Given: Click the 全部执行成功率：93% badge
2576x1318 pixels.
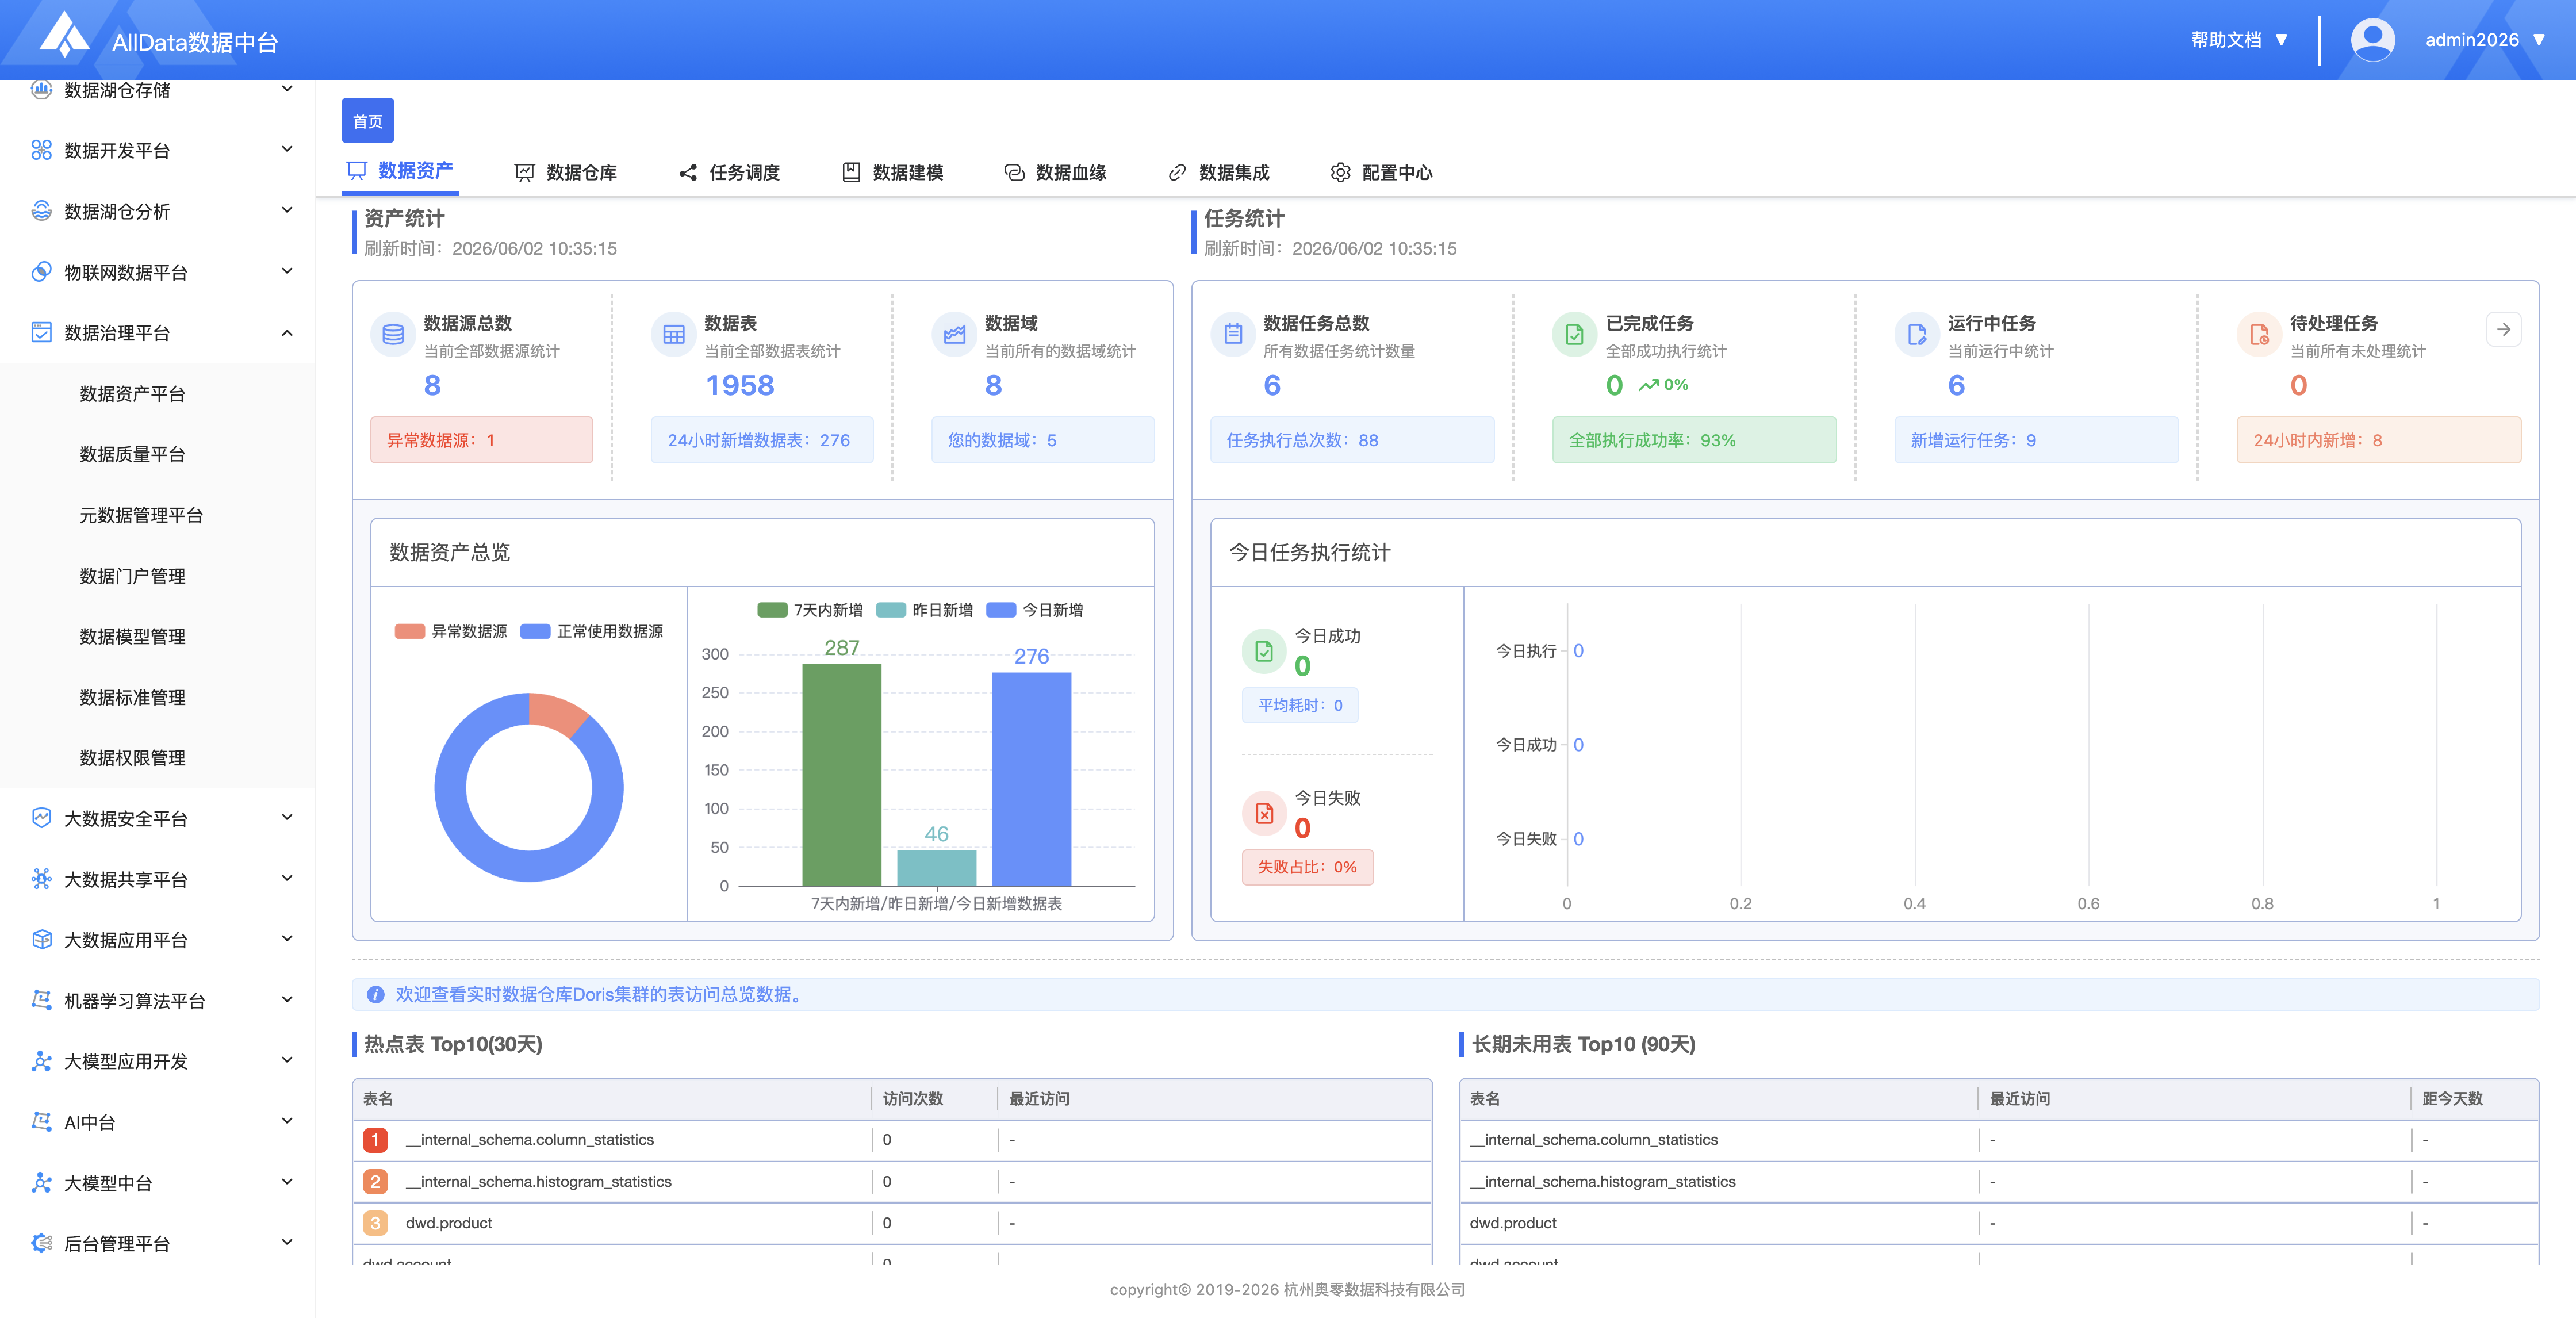Looking at the screenshot, I should [1693, 440].
